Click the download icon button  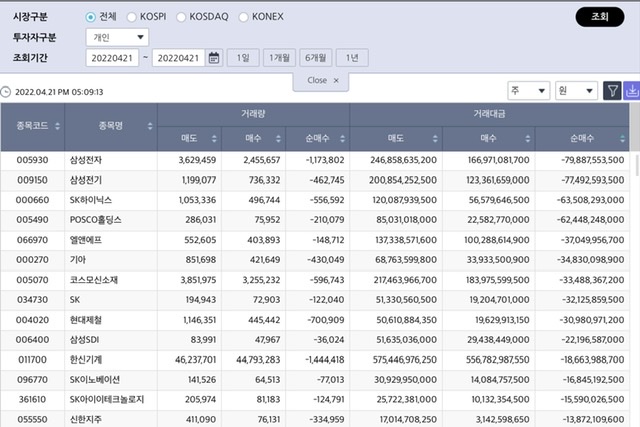pos(631,91)
